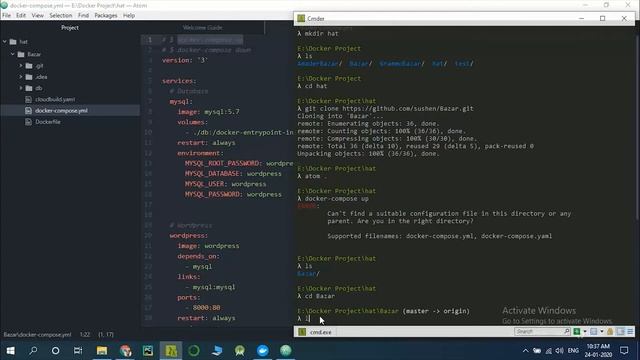The width and height of the screenshot is (640, 360).
Task: Click the Bazar folder icon
Action: point(21,54)
